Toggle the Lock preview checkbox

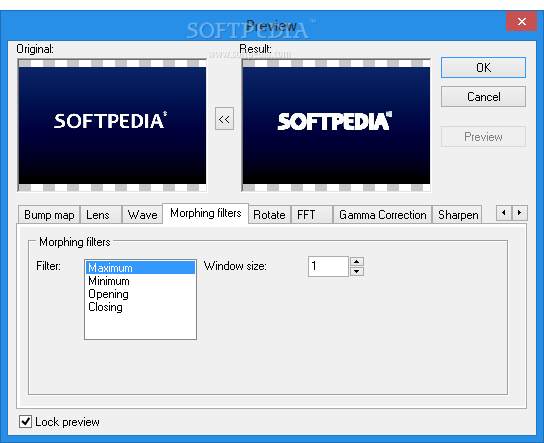point(25,421)
